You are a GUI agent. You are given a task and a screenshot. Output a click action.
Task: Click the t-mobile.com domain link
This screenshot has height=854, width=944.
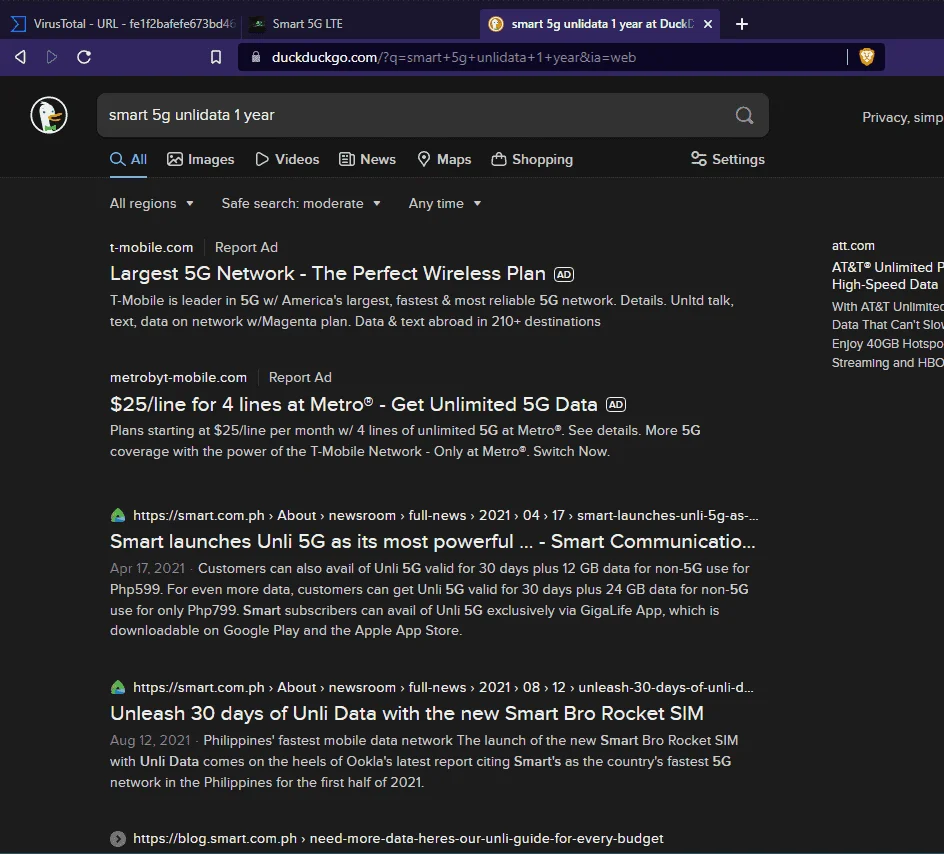(151, 247)
